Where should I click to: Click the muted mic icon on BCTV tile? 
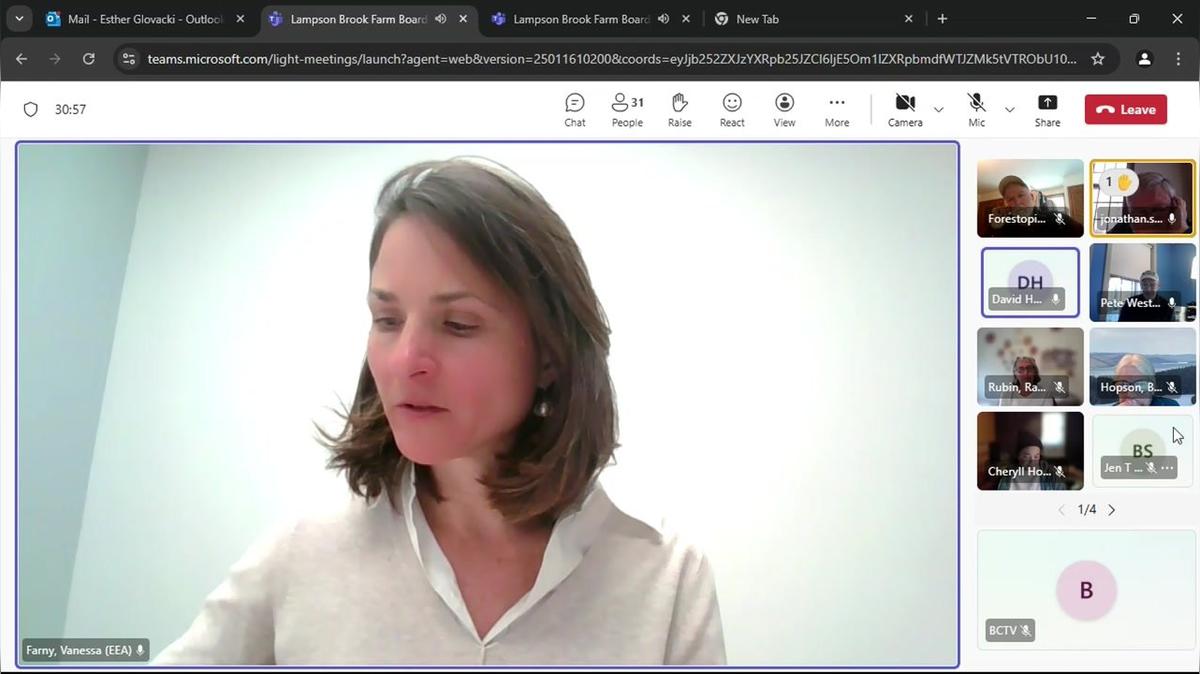click(x=1025, y=632)
